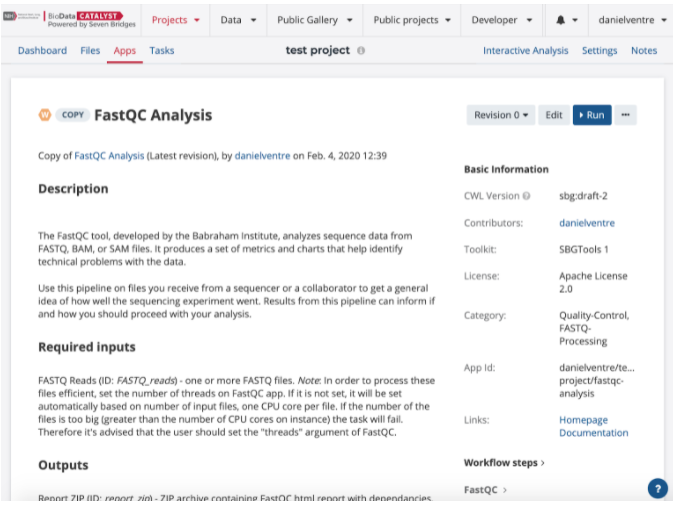Click the Outputs heading

[63, 465]
